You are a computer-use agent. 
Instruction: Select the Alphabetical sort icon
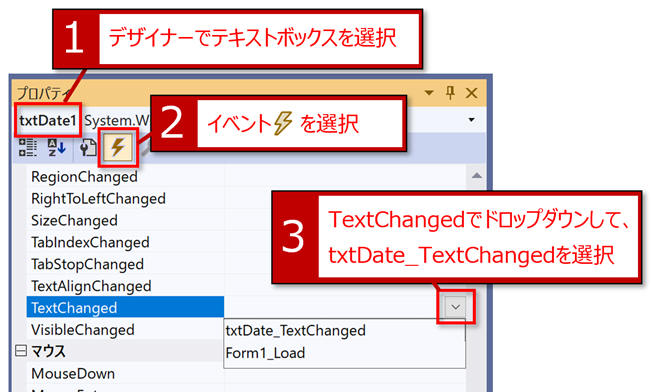click(56, 148)
